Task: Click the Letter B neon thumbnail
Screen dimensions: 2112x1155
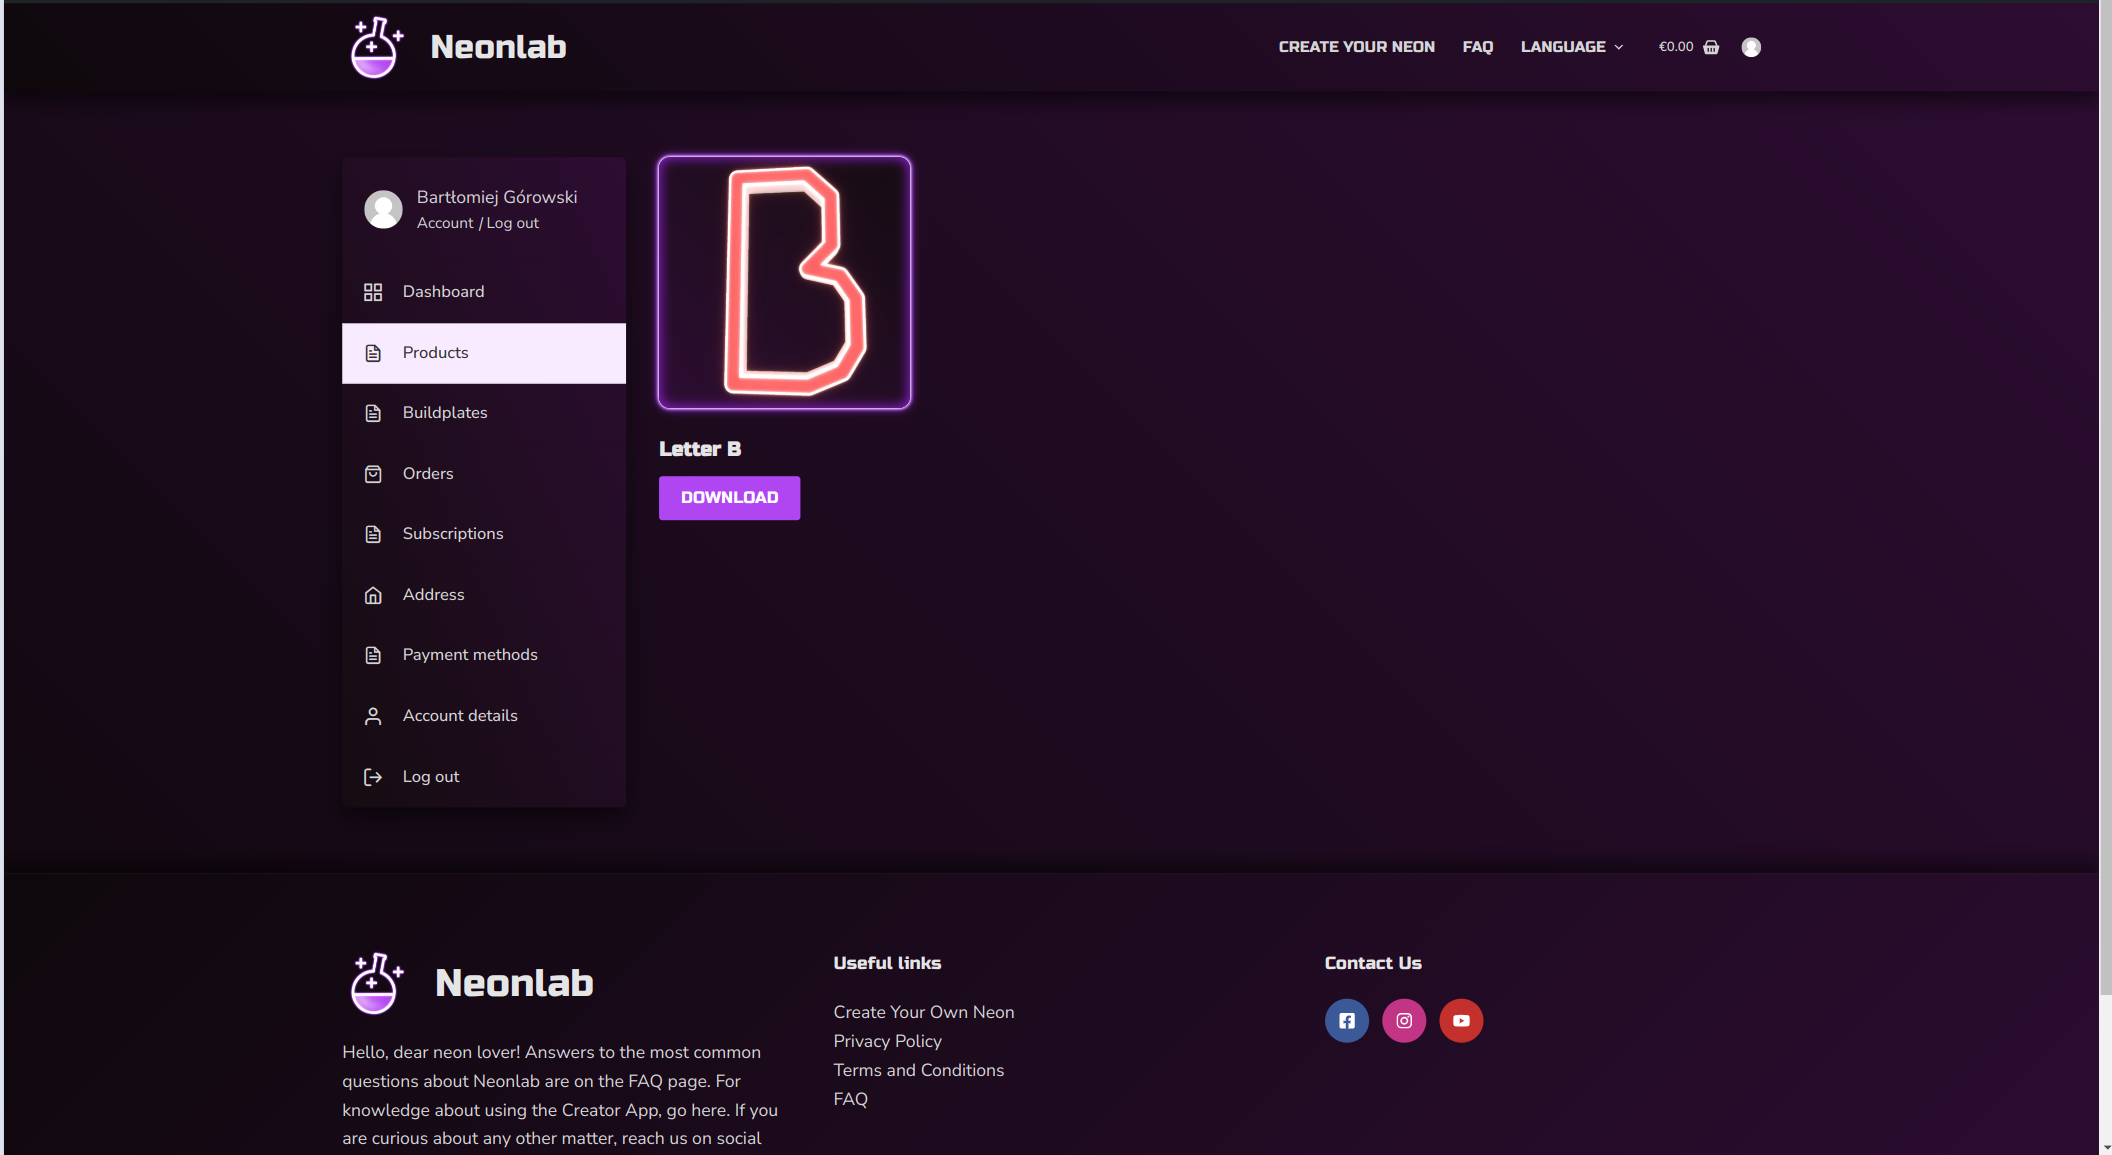Action: pyautogui.click(x=784, y=283)
